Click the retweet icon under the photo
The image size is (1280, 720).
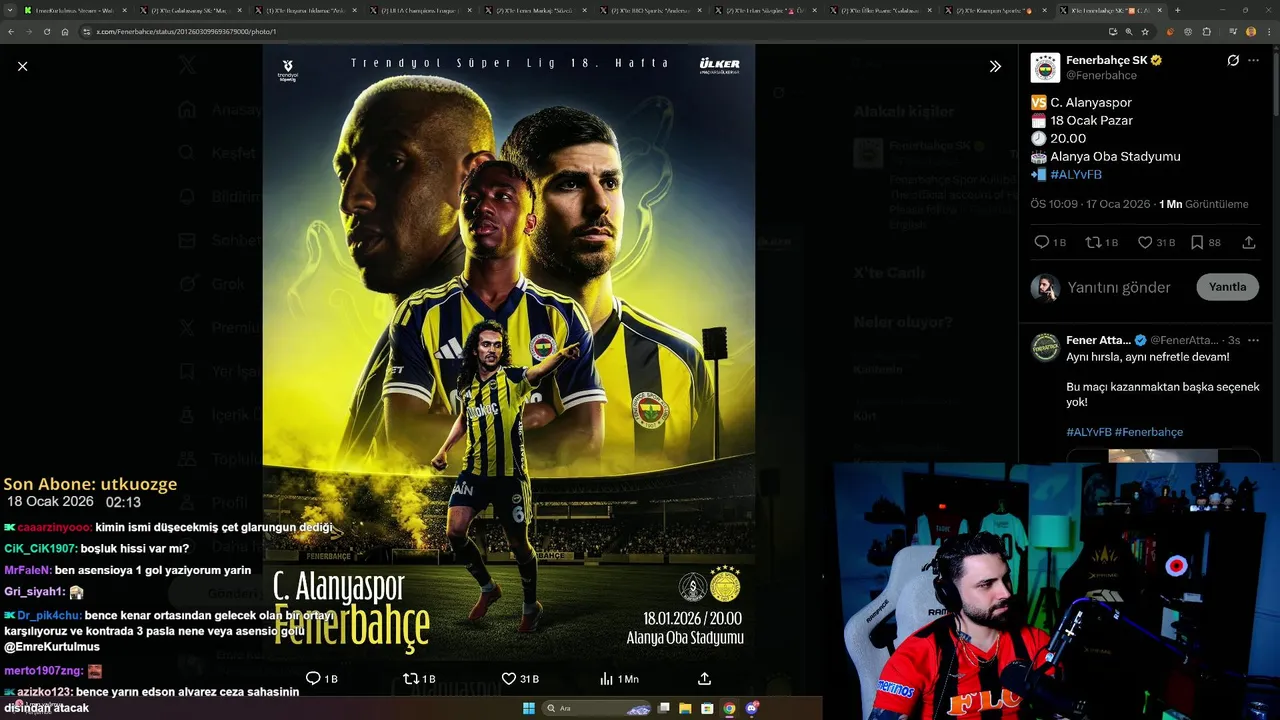[x=410, y=678]
